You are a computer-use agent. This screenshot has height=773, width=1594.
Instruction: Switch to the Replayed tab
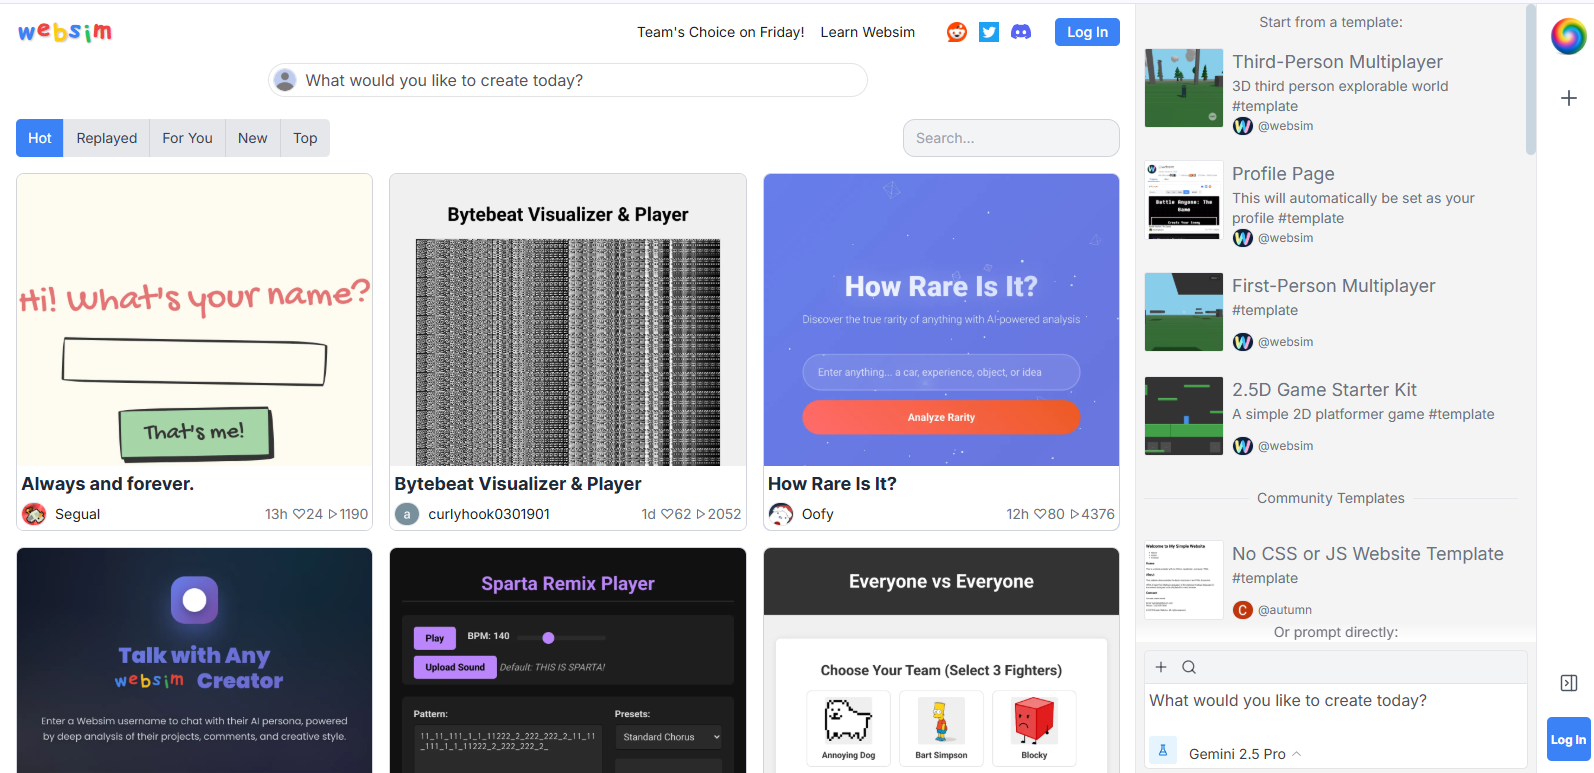pyautogui.click(x=107, y=138)
